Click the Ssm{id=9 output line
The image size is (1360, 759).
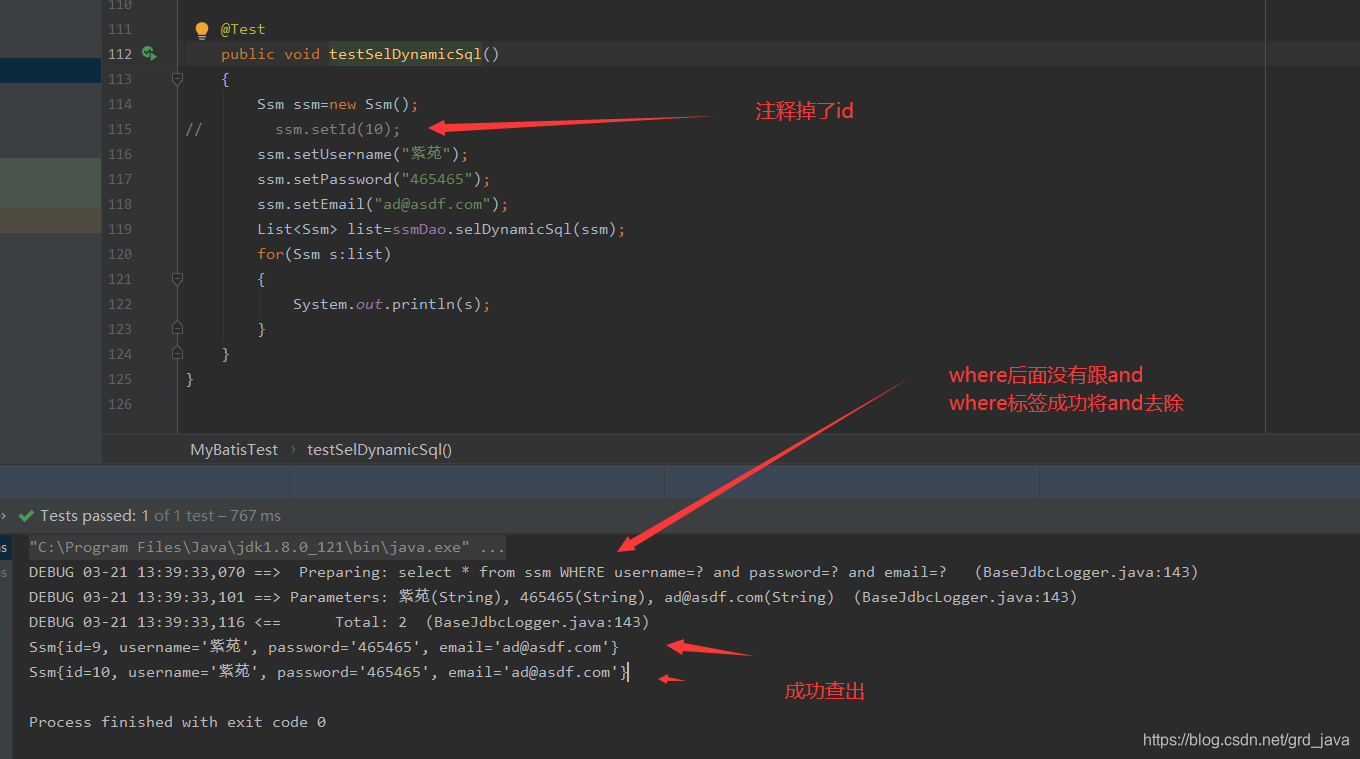point(324,647)
